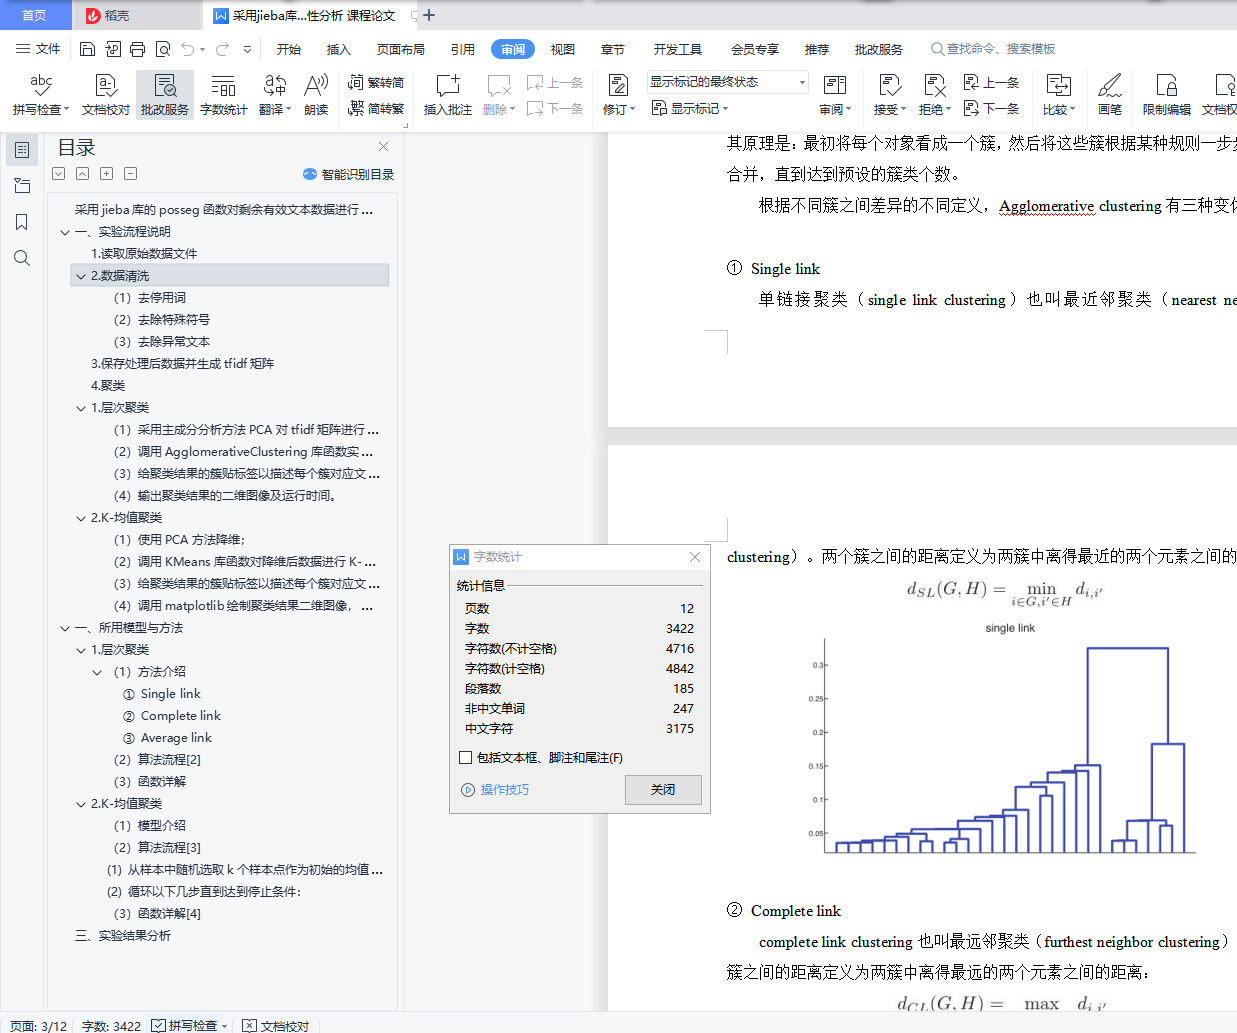Open the 拼写检查 spell check tool
This screenshot has height=1033, width=1237.
pos(41,95)
